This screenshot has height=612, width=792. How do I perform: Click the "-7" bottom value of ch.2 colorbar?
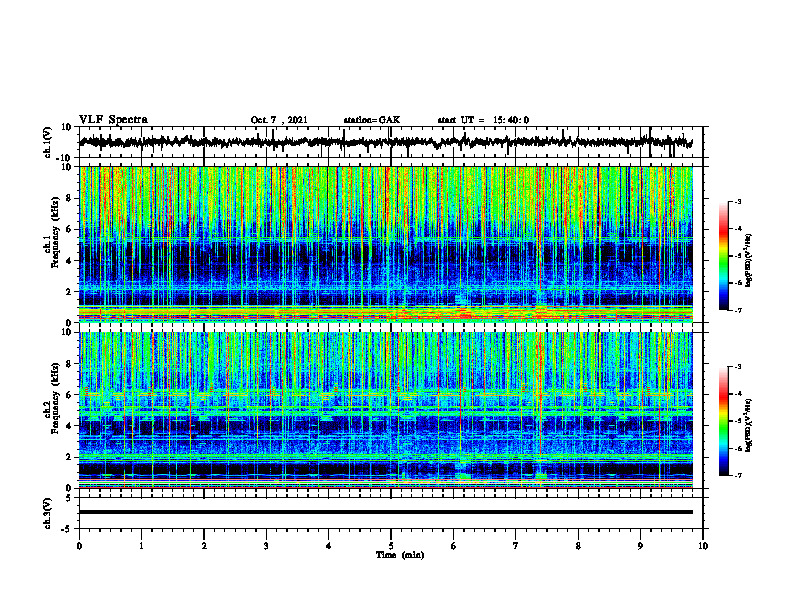point(737,475)
